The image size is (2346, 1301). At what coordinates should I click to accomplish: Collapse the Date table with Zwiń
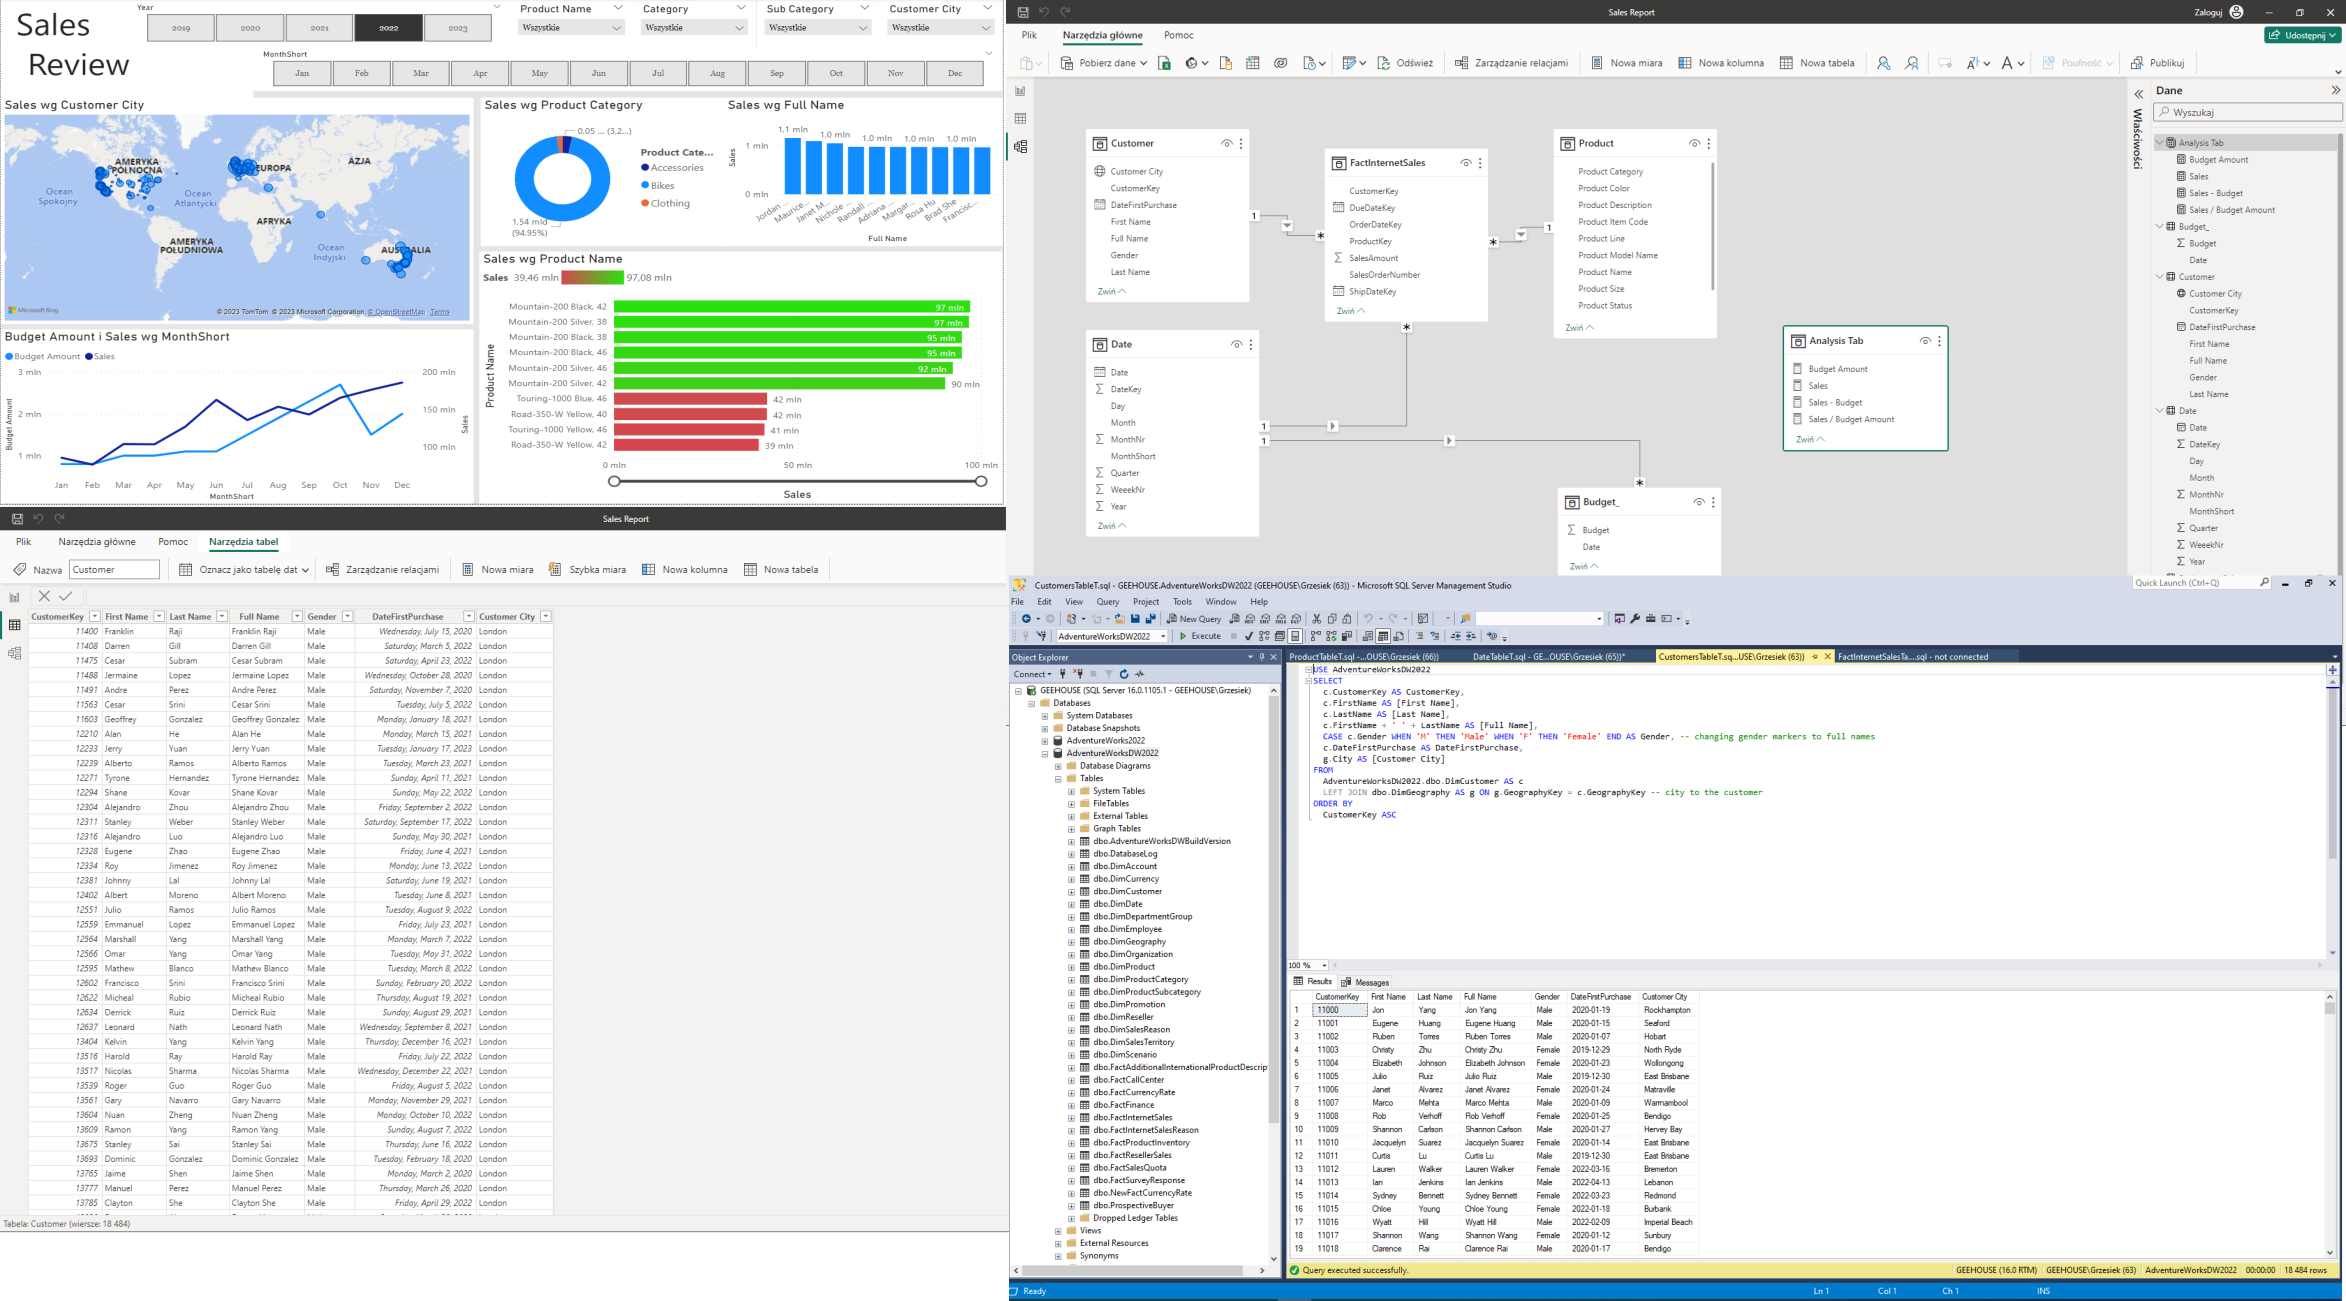1109,525
